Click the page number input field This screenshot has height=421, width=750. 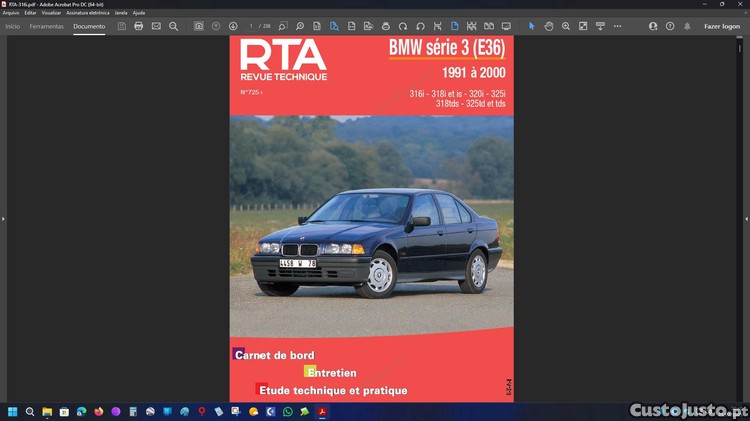252,26
